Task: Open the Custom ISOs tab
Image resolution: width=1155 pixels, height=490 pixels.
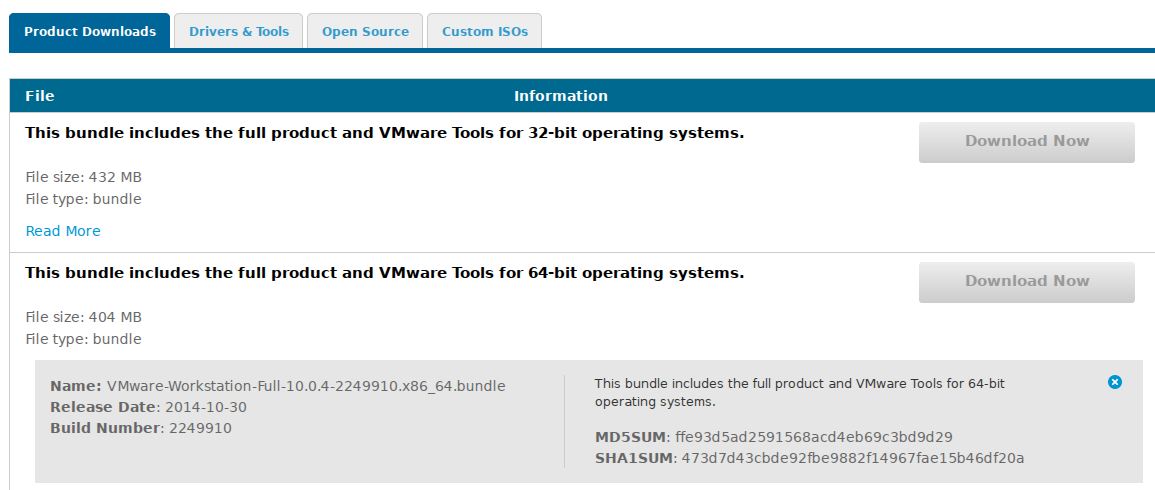Action: tap(485, 31)
